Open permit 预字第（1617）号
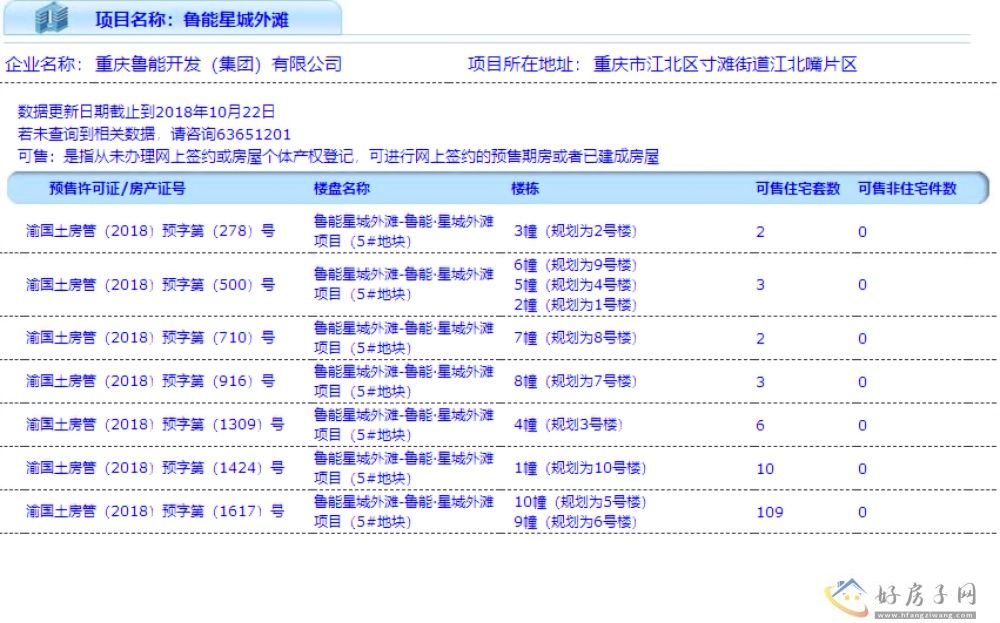The width and height of the screenshot is (1000, 623). 155,511
